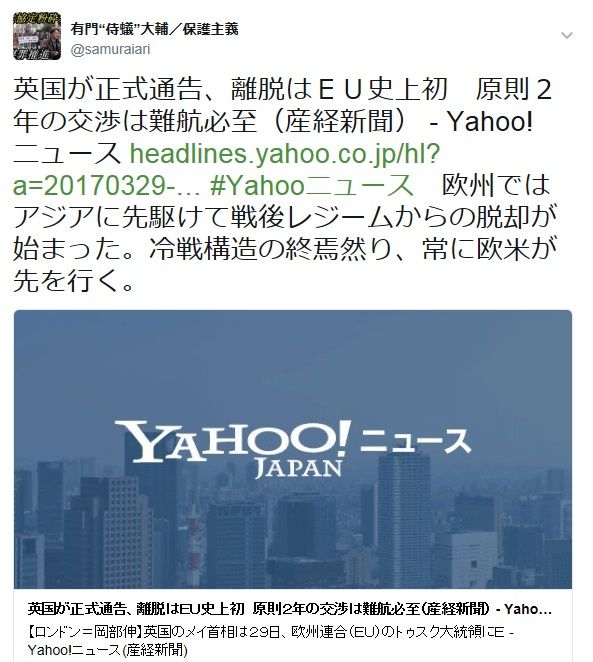Click the samuraiari profile avatar

(x=37, y=36)
